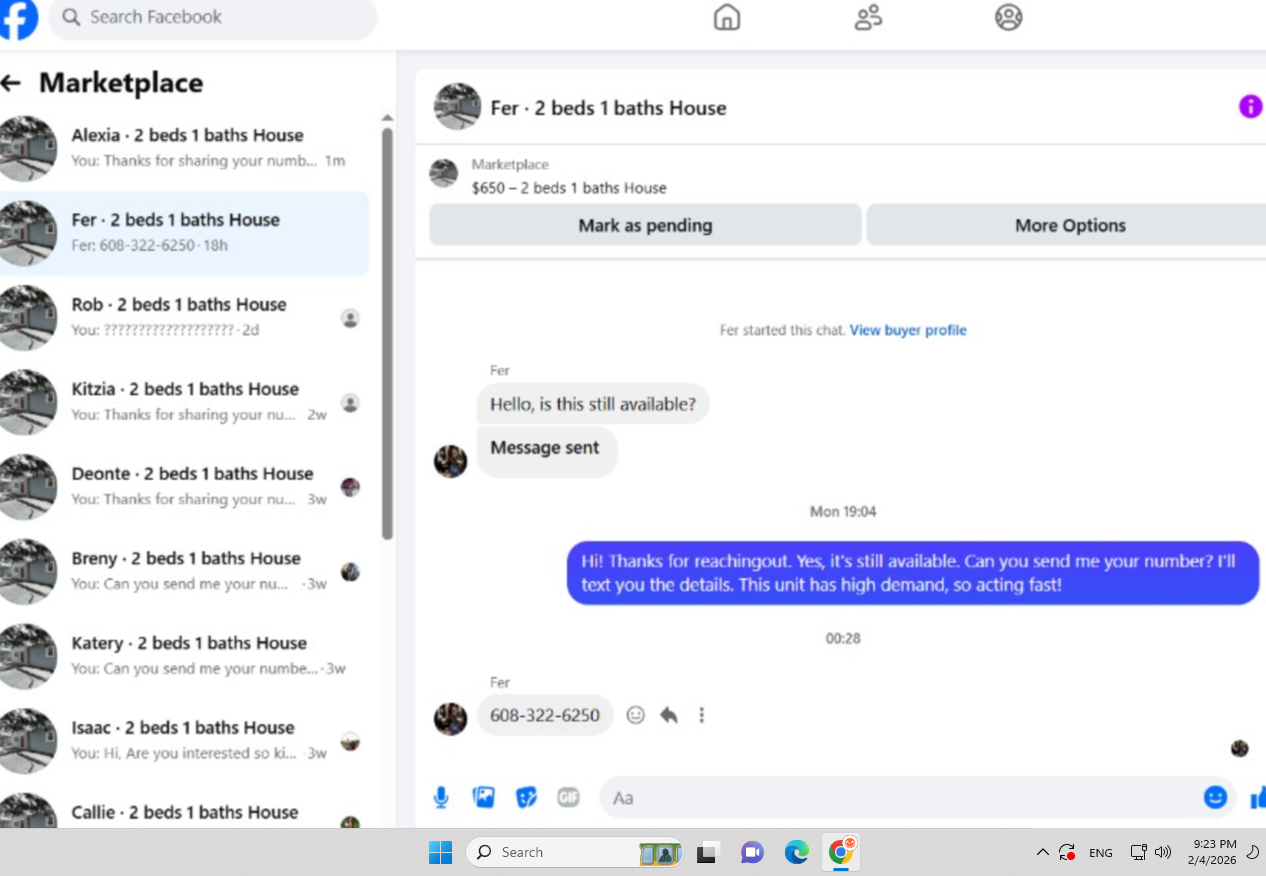This screenshot has height=876, width=1266.
Task: Open the chat app on the taskbar
Action: coord(752,852)
